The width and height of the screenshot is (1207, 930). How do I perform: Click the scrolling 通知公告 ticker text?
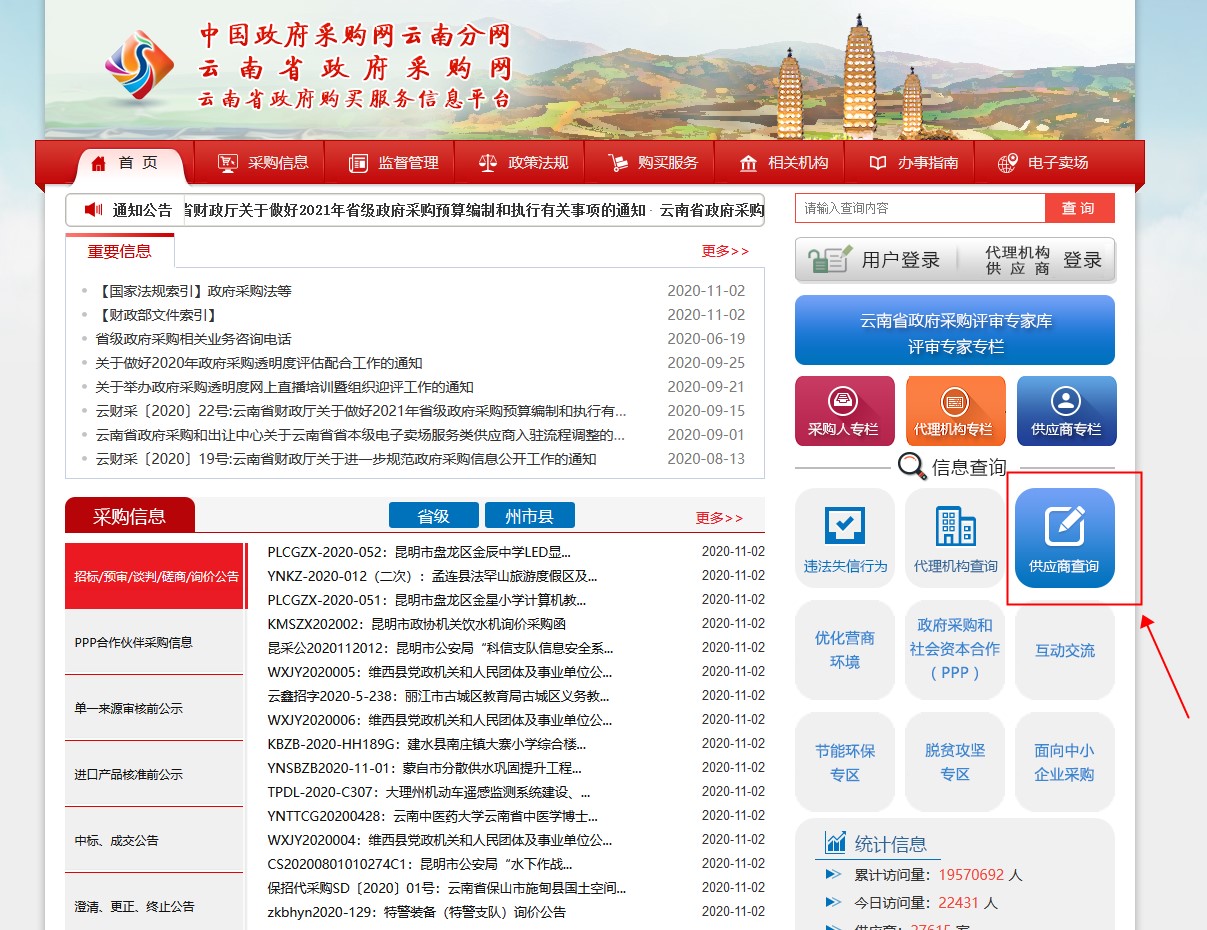(472, 210)
